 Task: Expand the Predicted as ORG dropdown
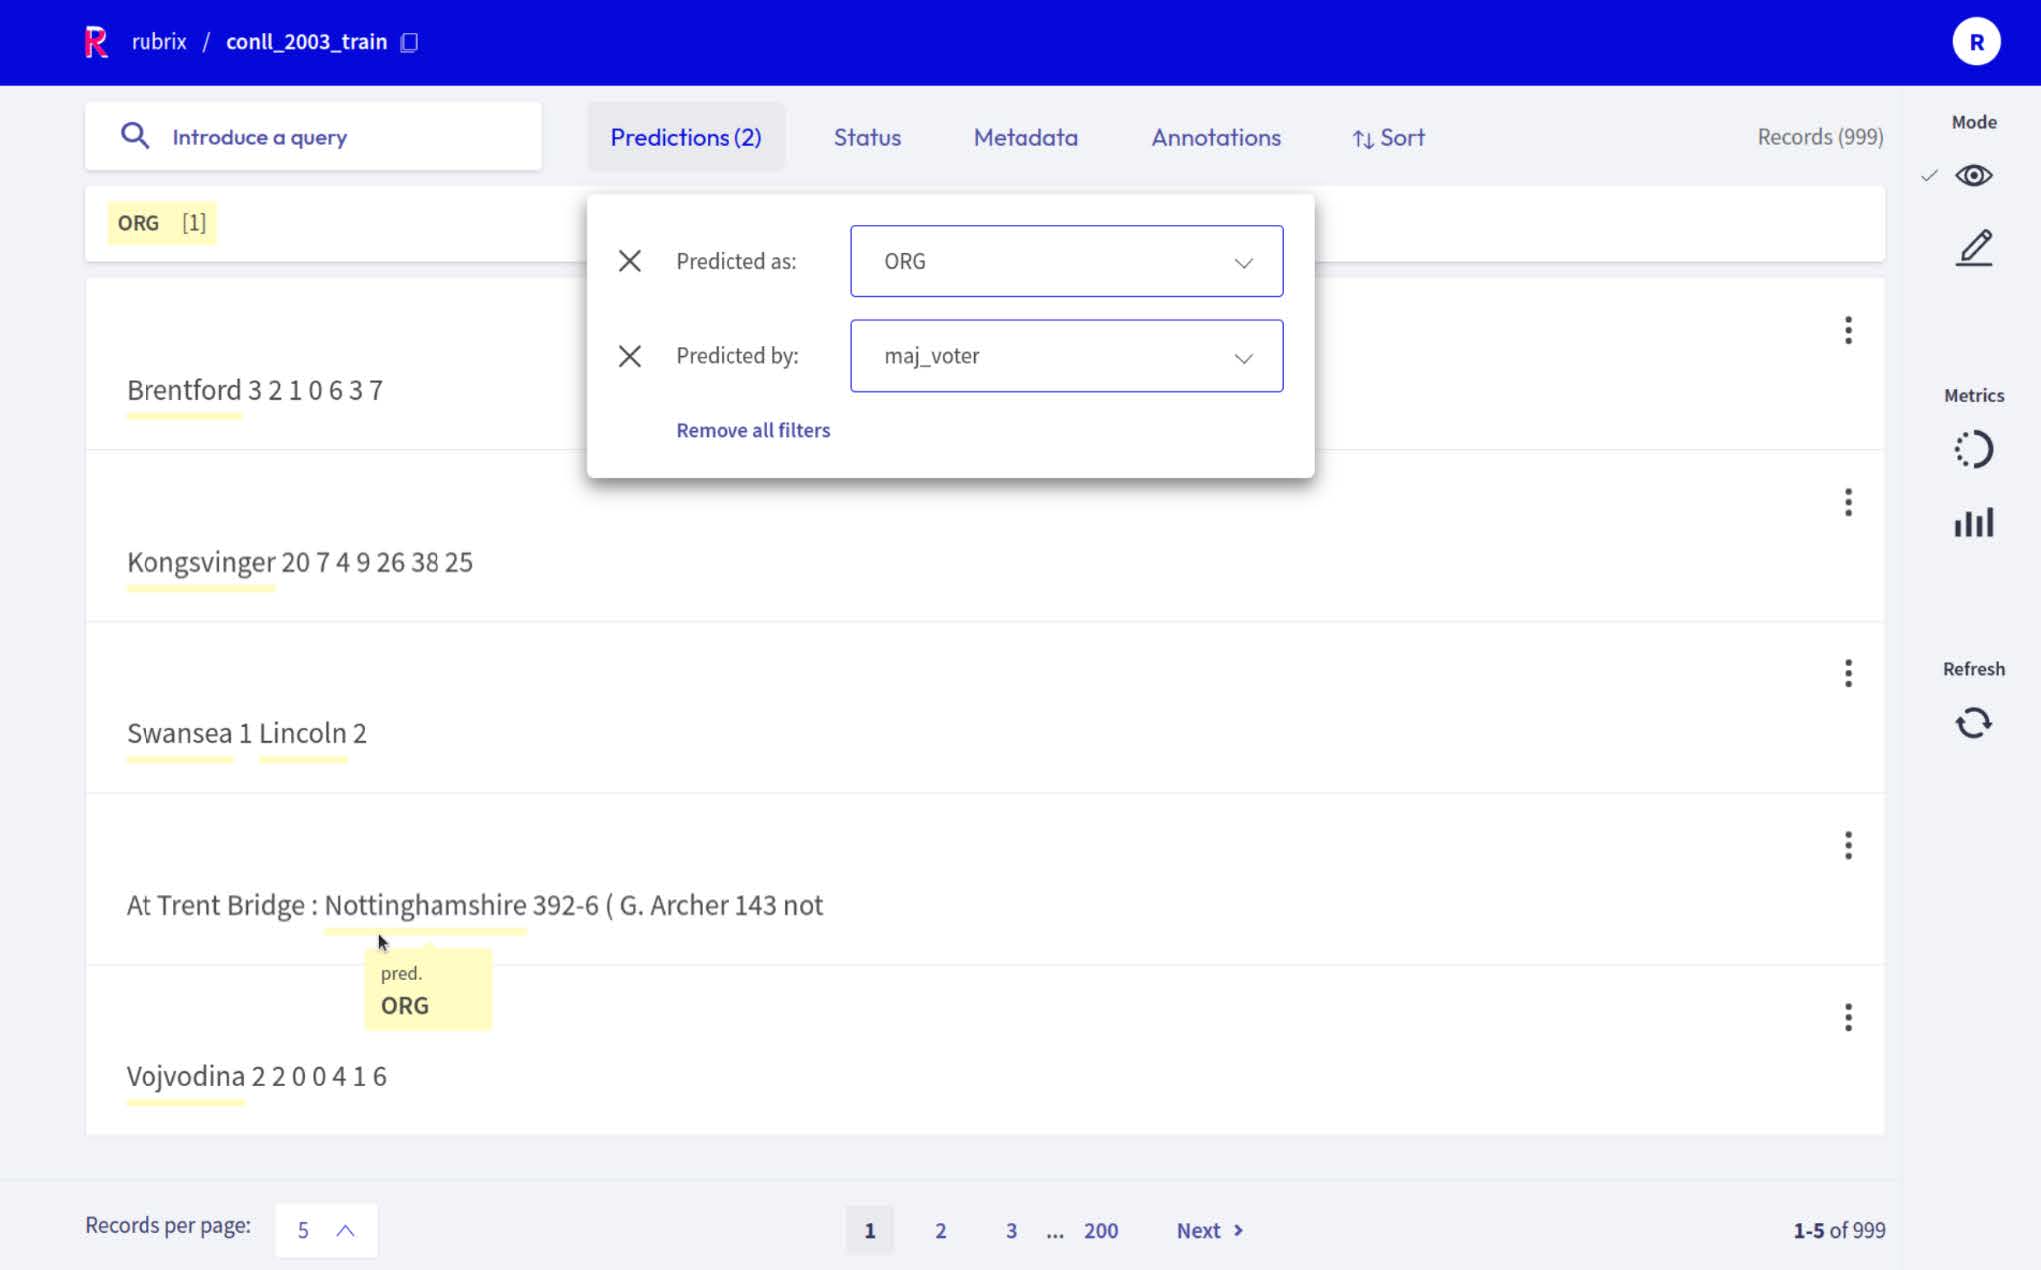click(x=1066, y=261)
